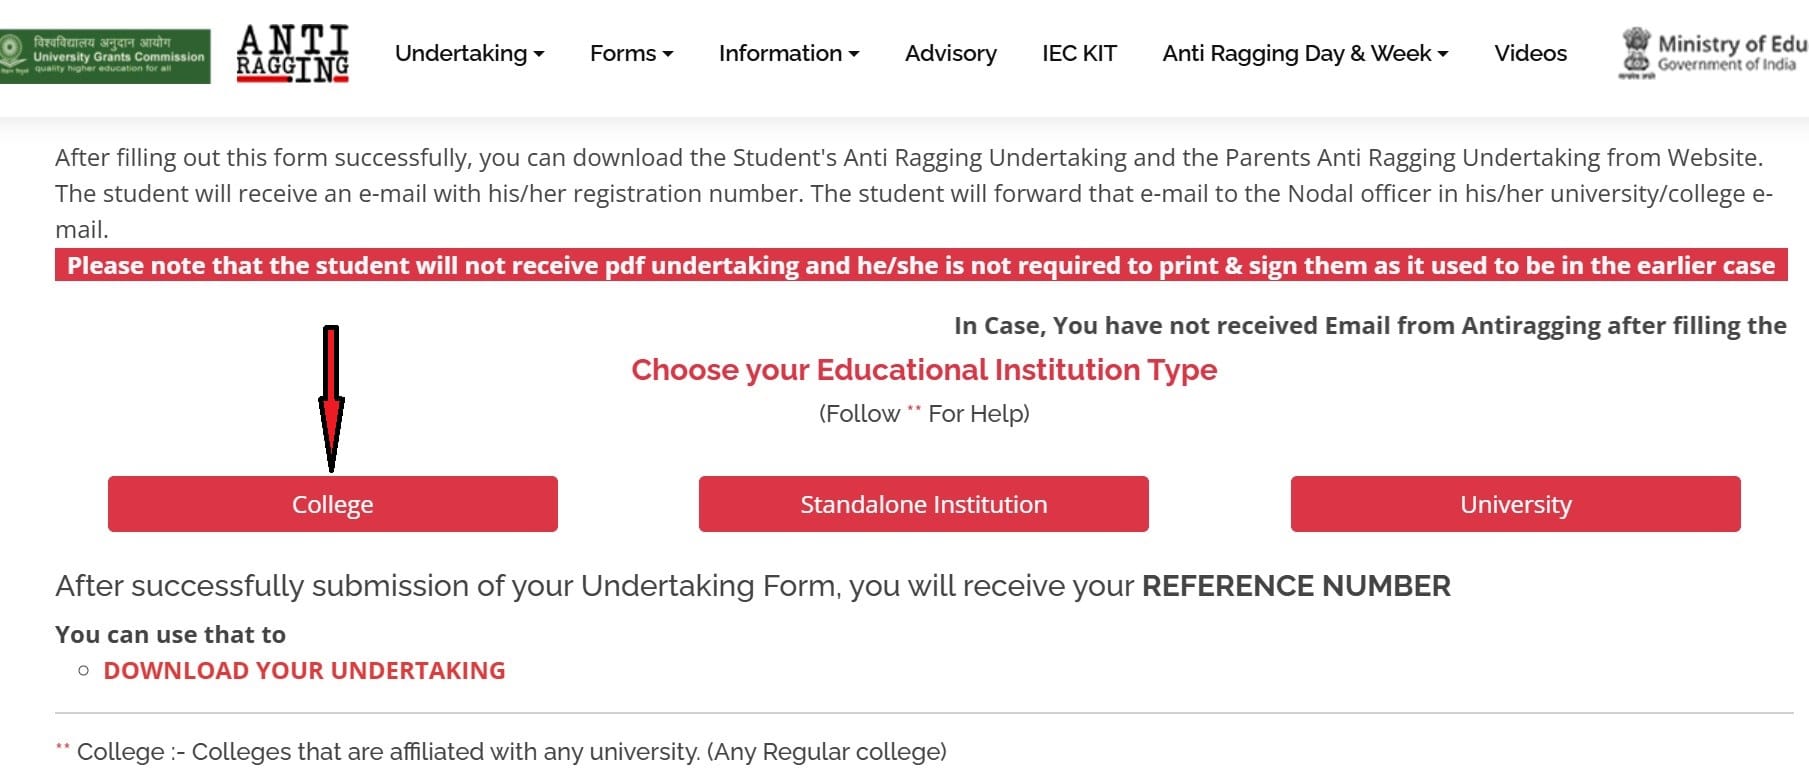The width and height of the screenshot is (1809, 775).
Task: Expand the Anti Ragging Day & Week dropdown
Action: 1304,53
